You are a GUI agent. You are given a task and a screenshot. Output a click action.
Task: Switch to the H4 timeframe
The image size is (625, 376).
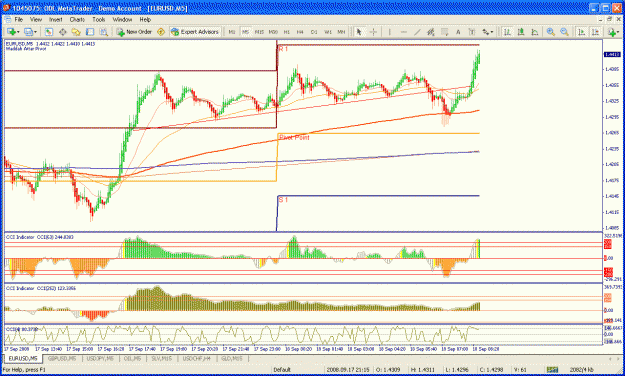point(300,32)
